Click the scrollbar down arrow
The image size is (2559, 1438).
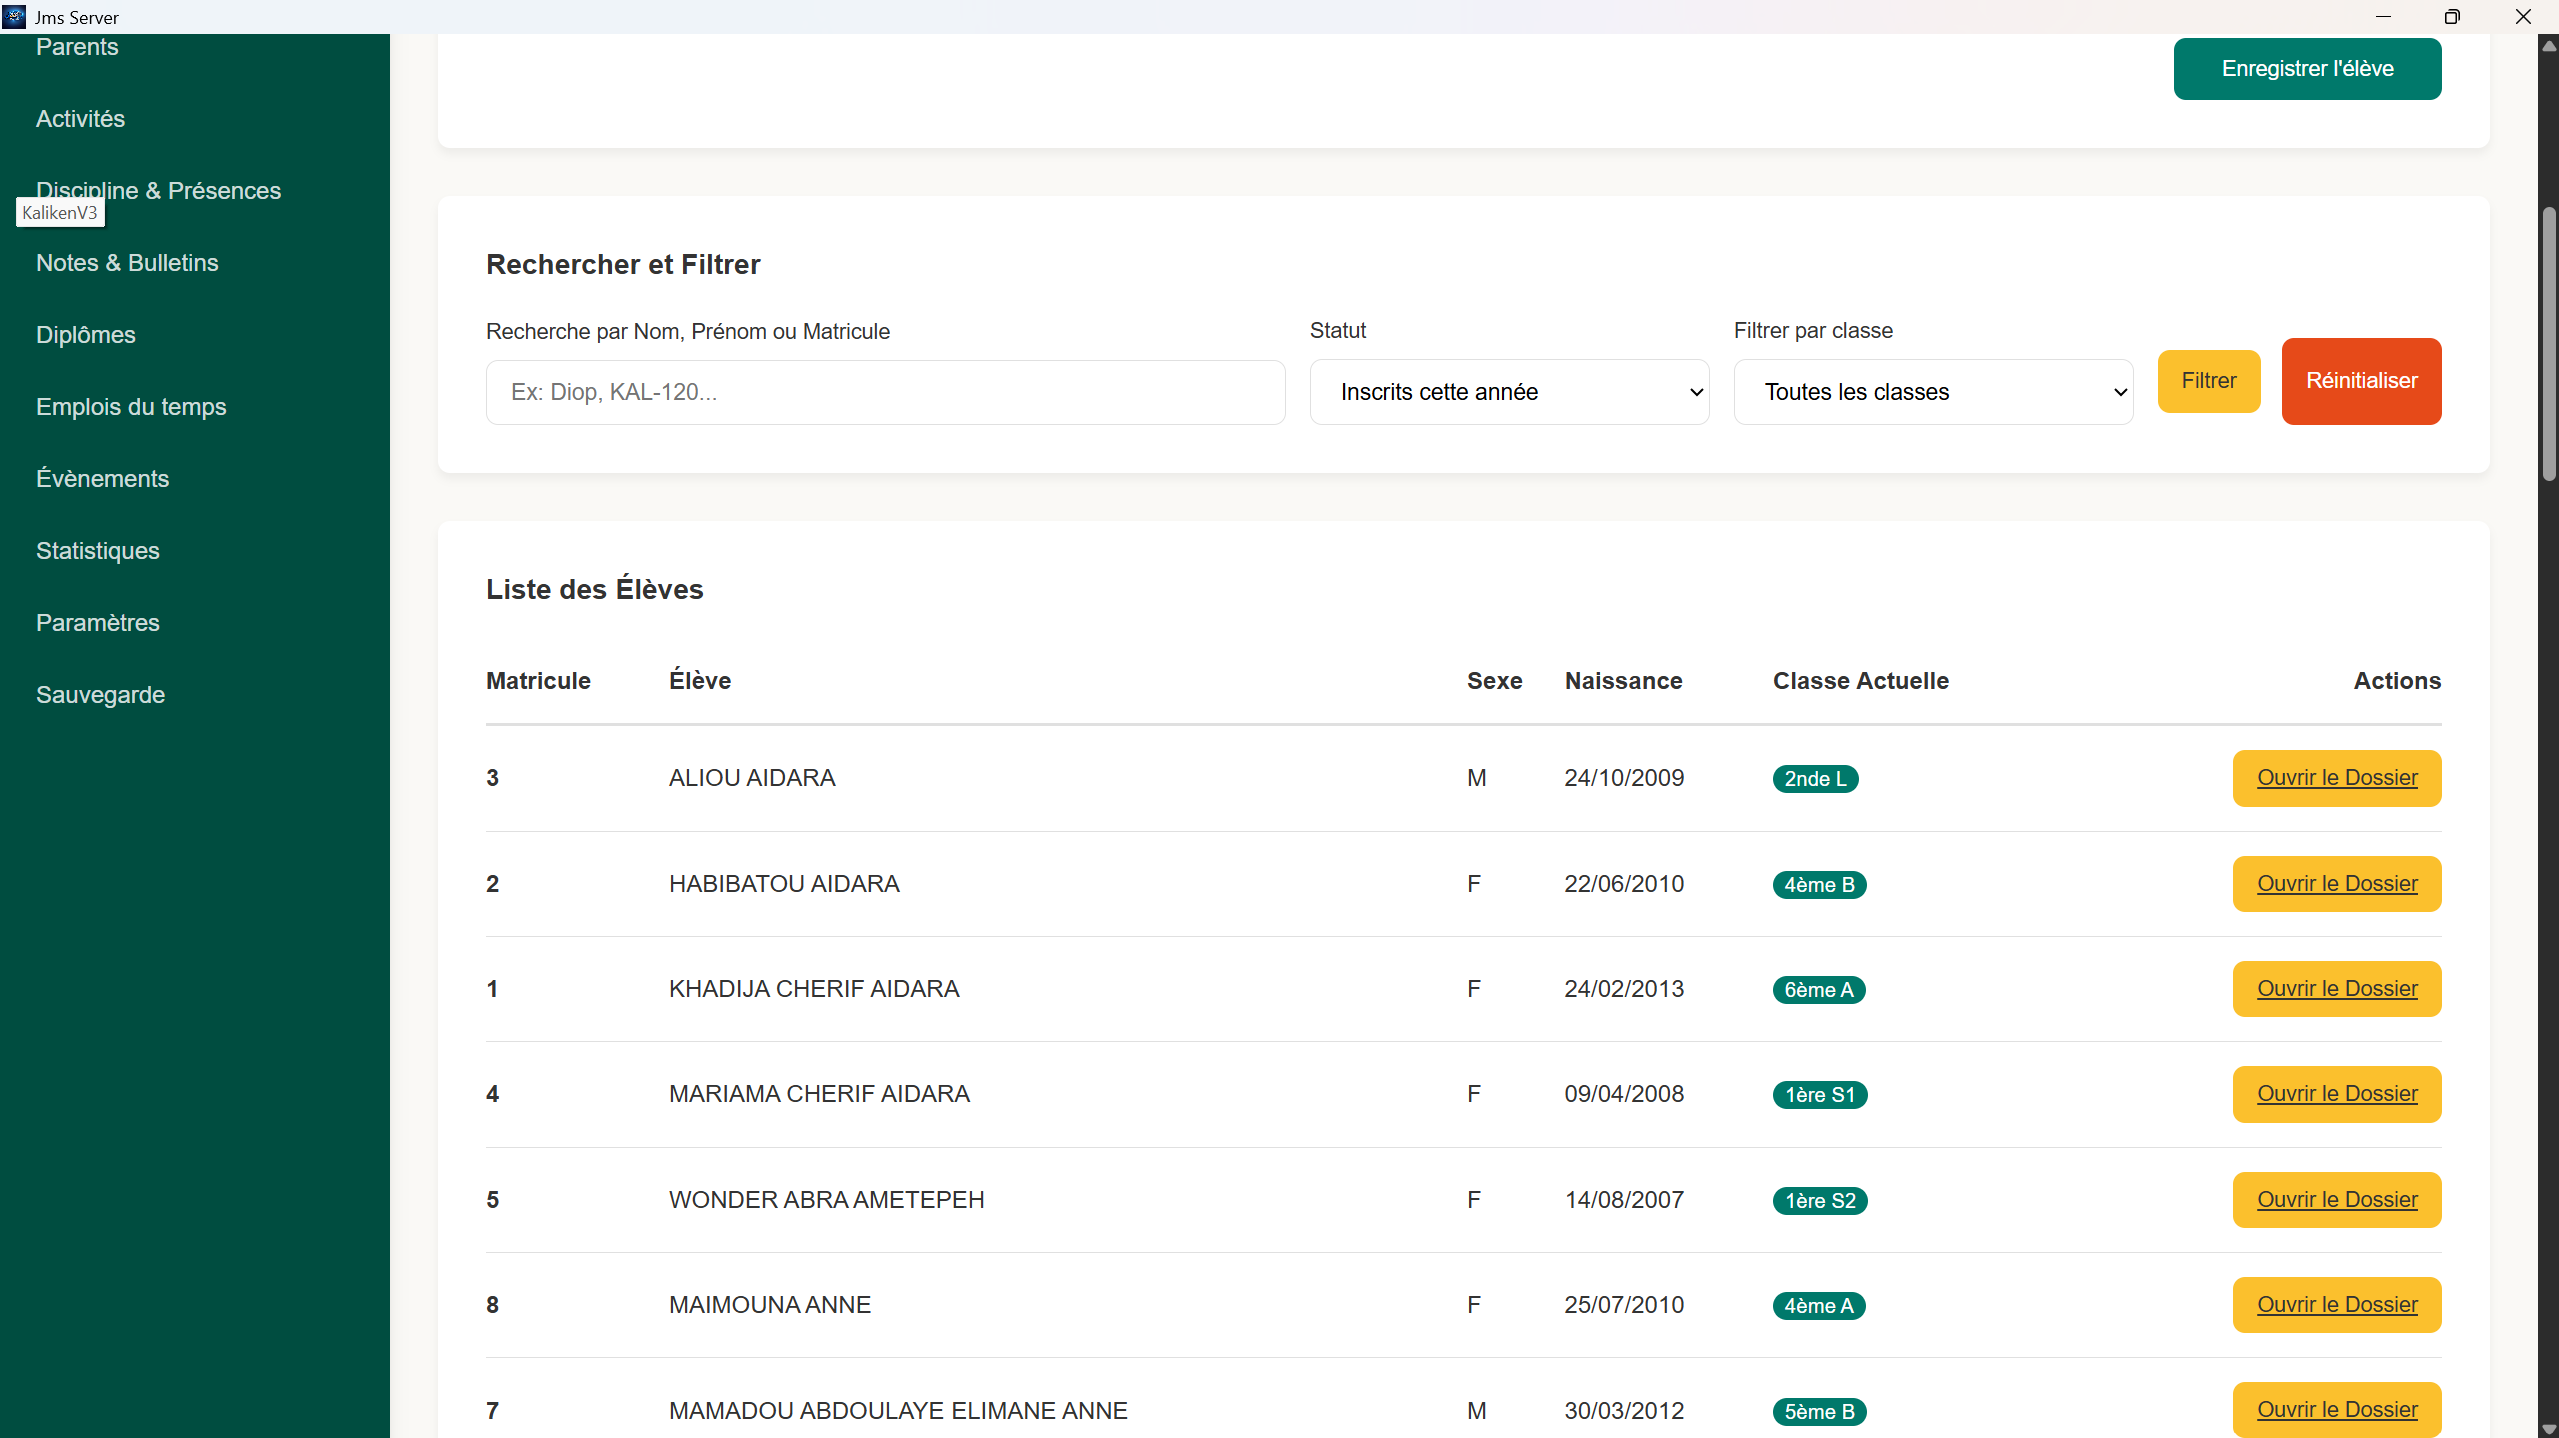2549,1430
